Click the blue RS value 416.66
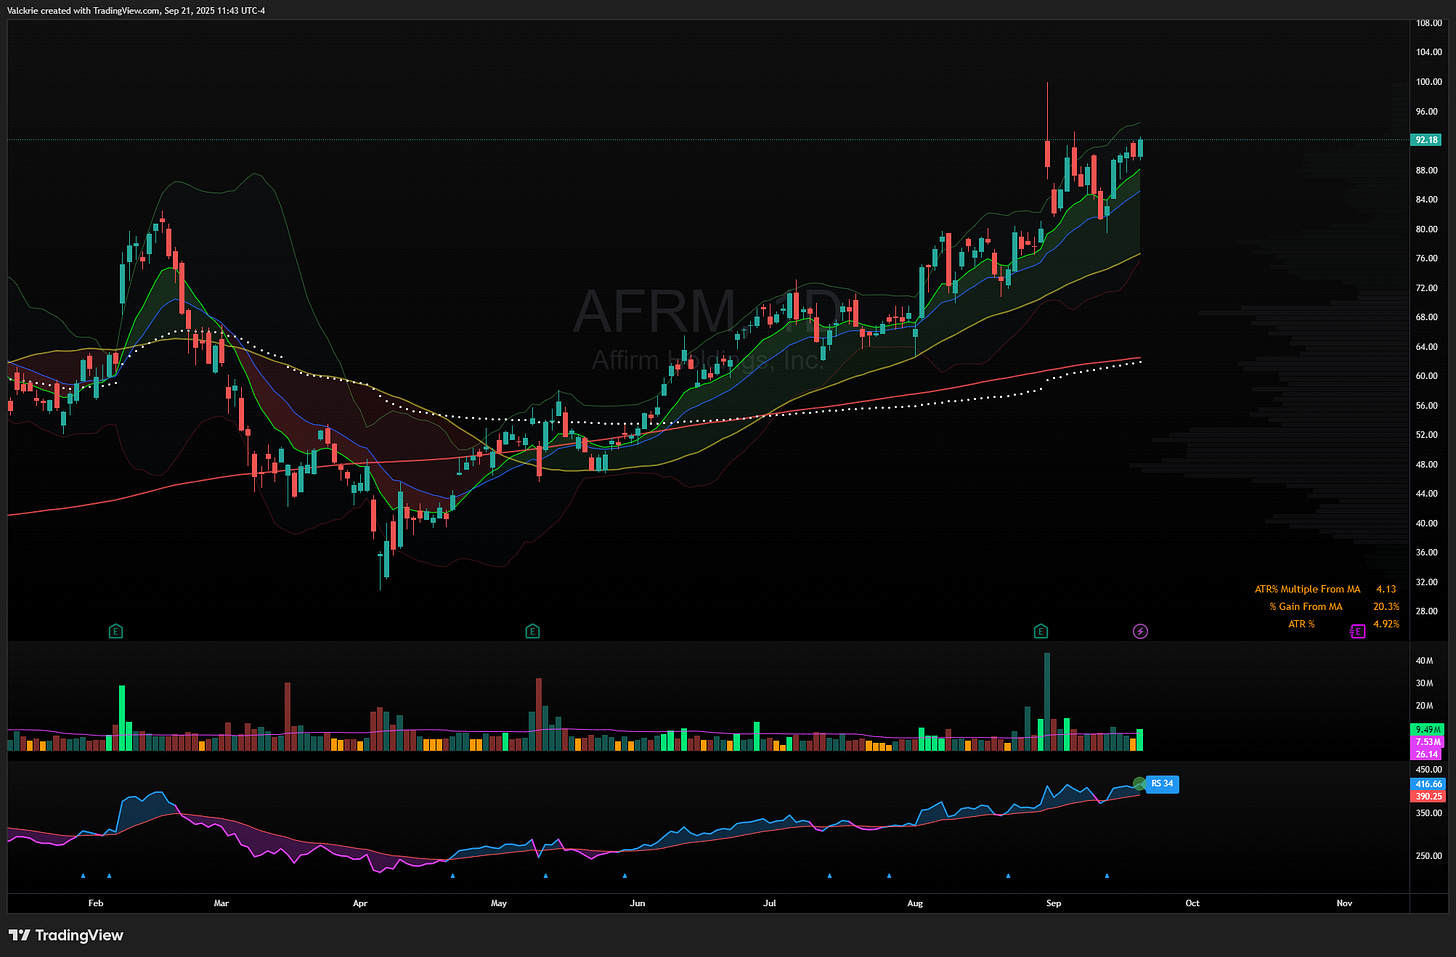This screenshot has height=957, width=1456. (x=1428, y=784)
